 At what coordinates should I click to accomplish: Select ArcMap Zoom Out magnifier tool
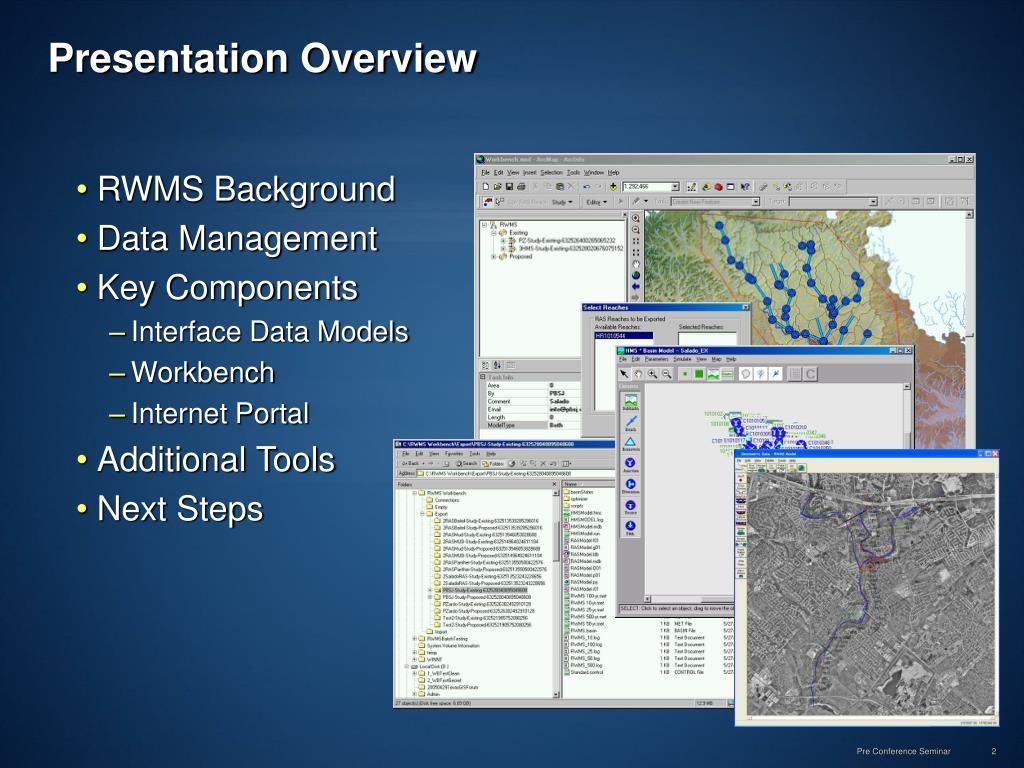pos(635,230)
